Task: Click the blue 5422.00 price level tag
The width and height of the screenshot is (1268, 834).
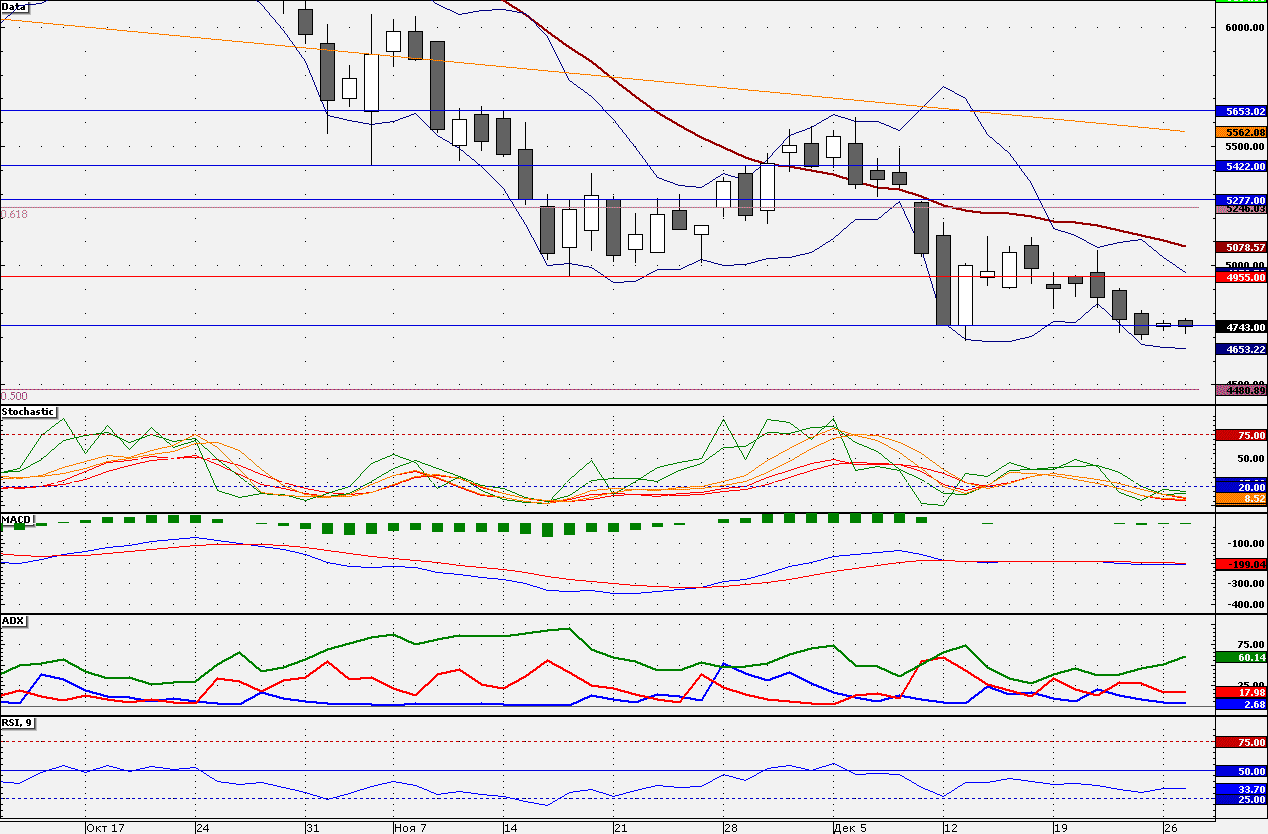Action: pos(1240,166)
